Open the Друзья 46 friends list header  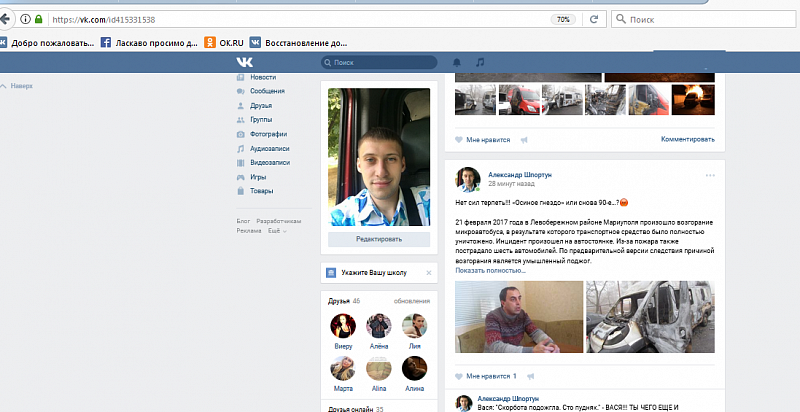tap(344, 301)
